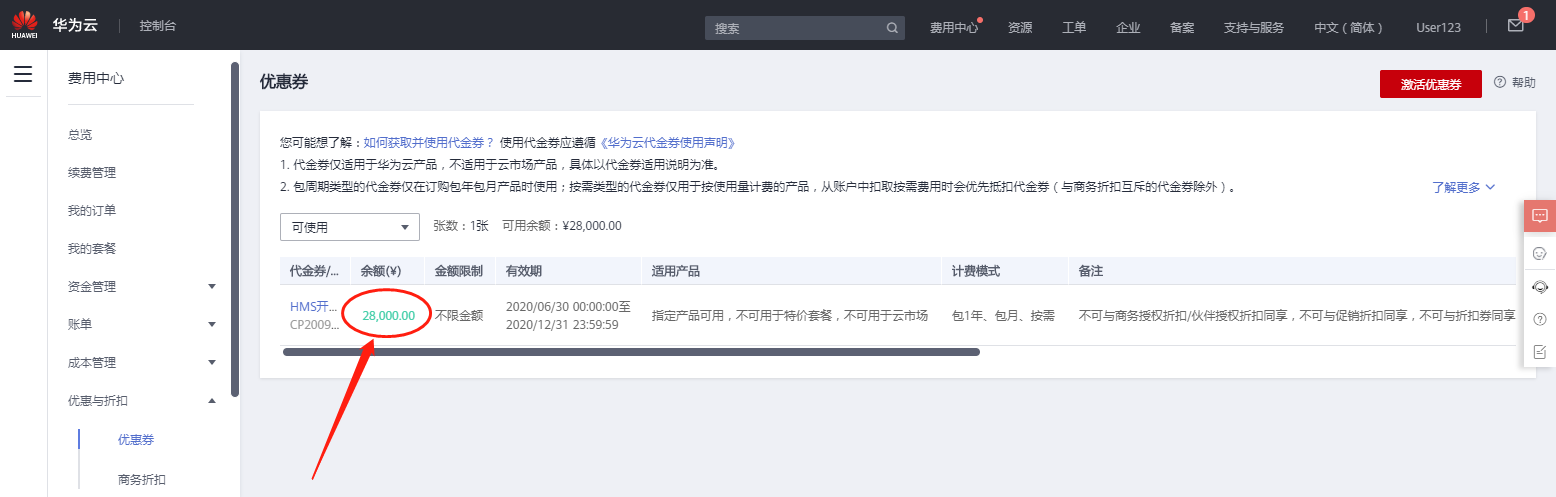Click the smiley feedback icon
This screenshot has height=497, width=1556.
(x=1539, y=253)
